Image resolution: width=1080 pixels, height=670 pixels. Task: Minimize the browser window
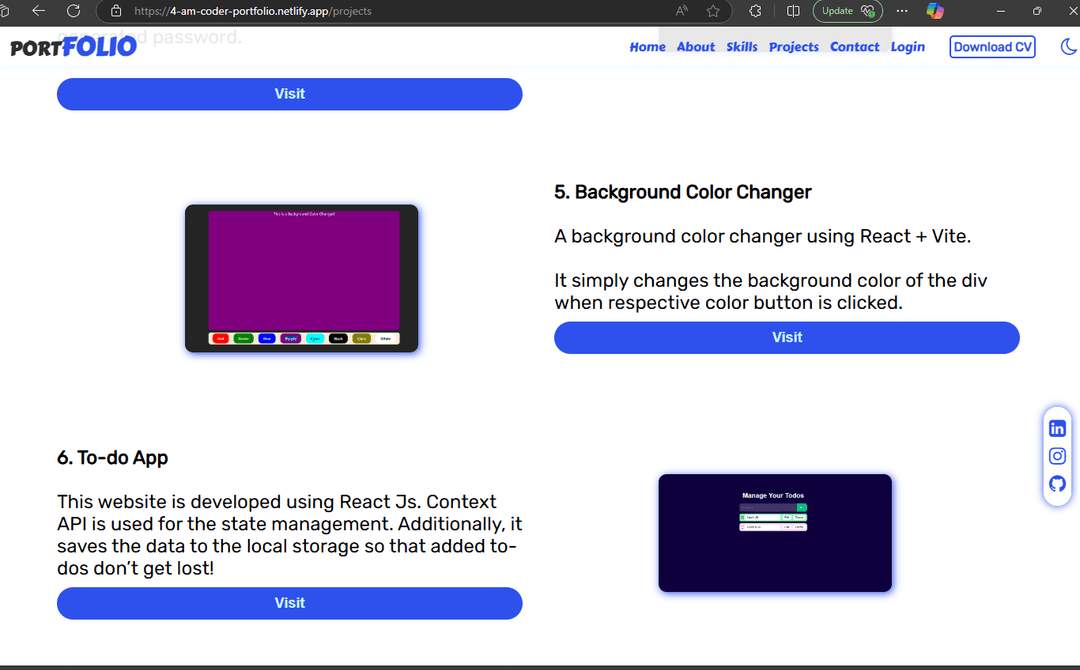click(x=1001, y=11)
